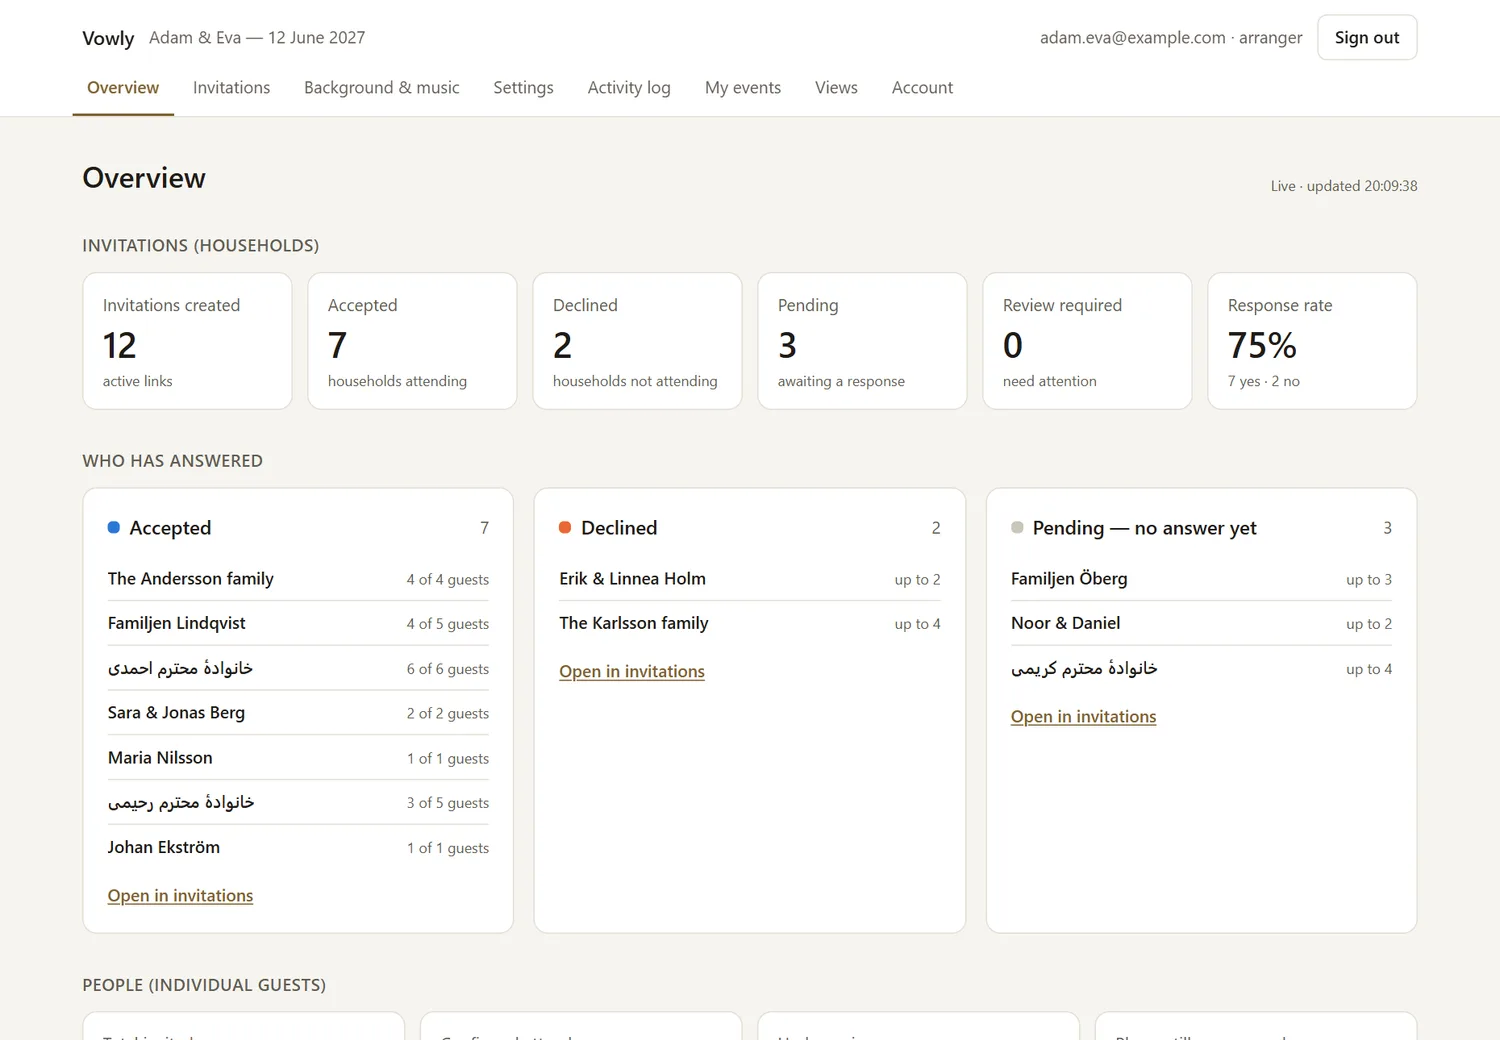Viewport: 1500px width, 1040px height.
Task: Click the "up to 4" pending guest limit
Action: (x=1369, y=669)
